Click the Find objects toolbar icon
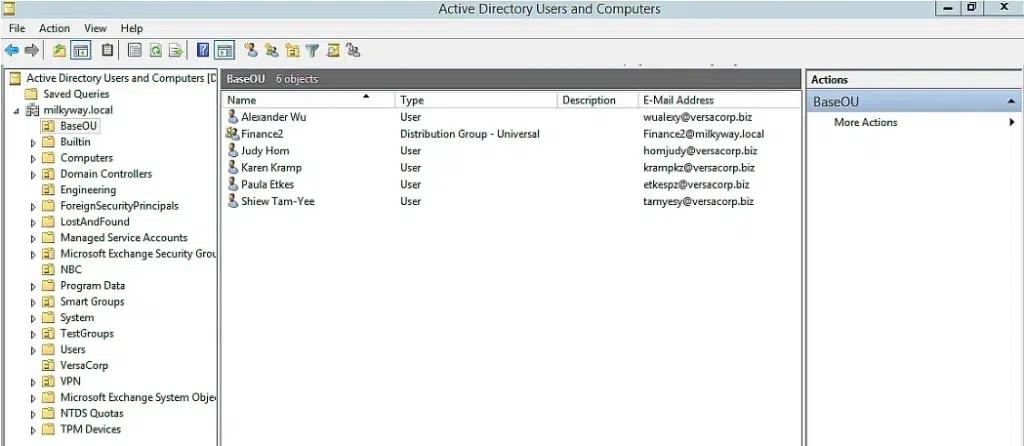1024x446 pixels. click(x=333, y=50)
